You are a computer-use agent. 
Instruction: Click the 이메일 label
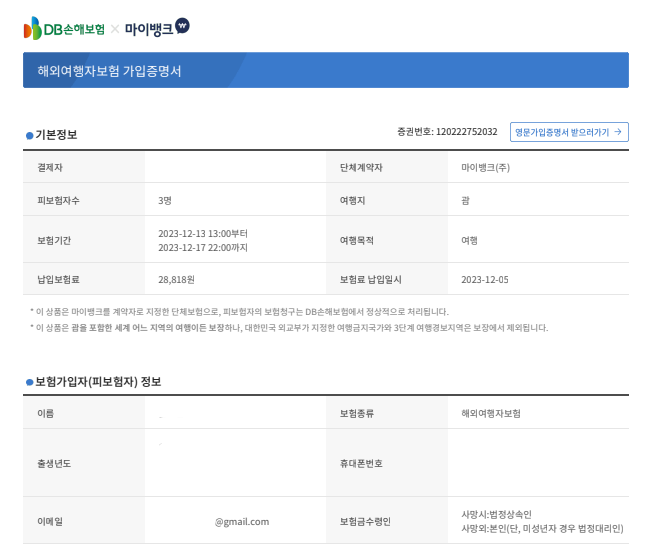50,521
